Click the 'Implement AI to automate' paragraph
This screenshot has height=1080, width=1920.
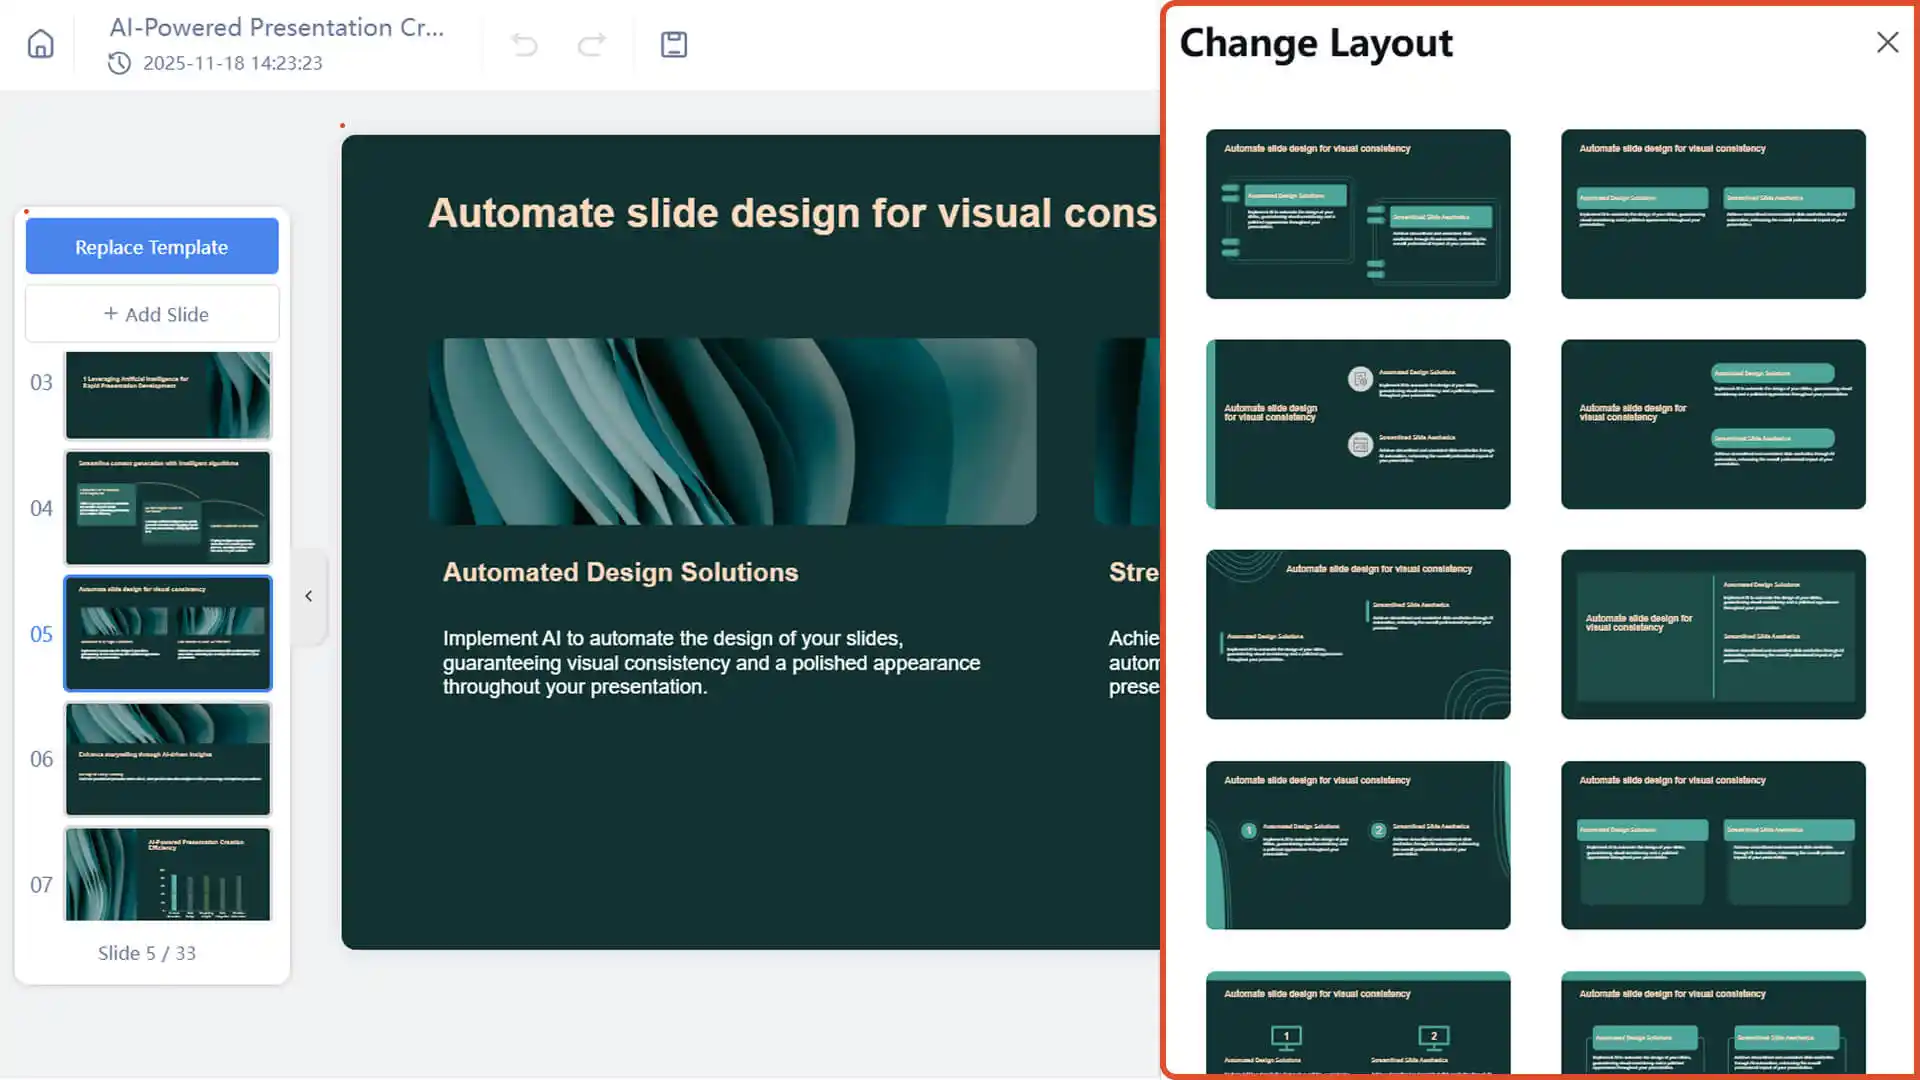pyautogui.click(x=711, y=663)
